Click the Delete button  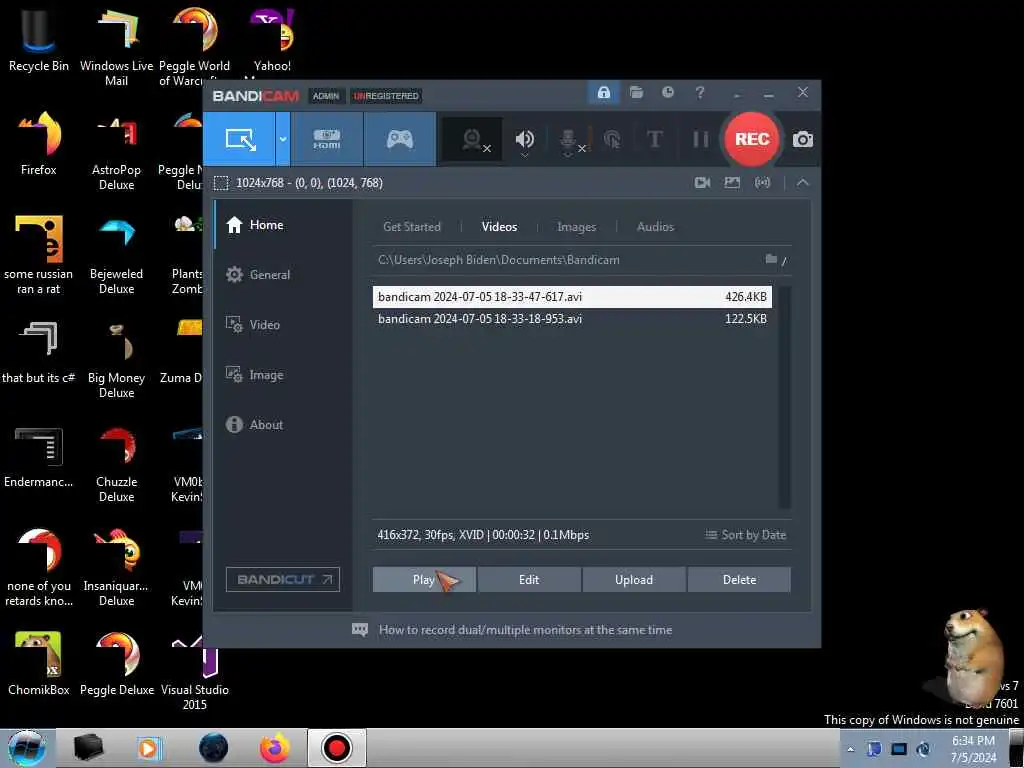[x=739, y=580]
